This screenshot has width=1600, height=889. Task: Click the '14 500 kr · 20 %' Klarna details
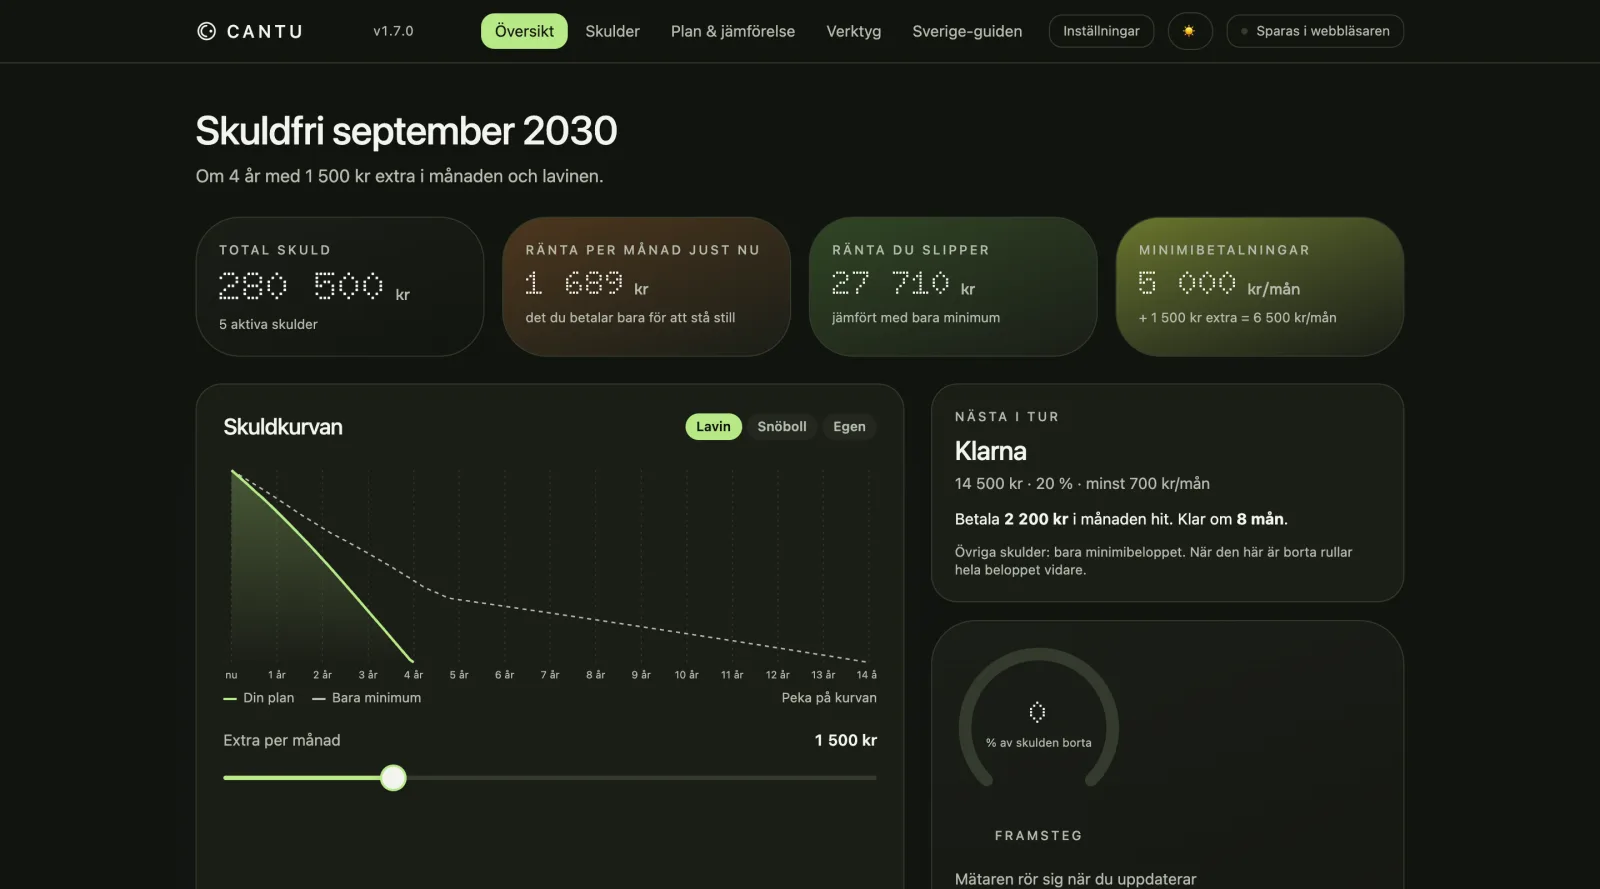(x=1082, y=484)
